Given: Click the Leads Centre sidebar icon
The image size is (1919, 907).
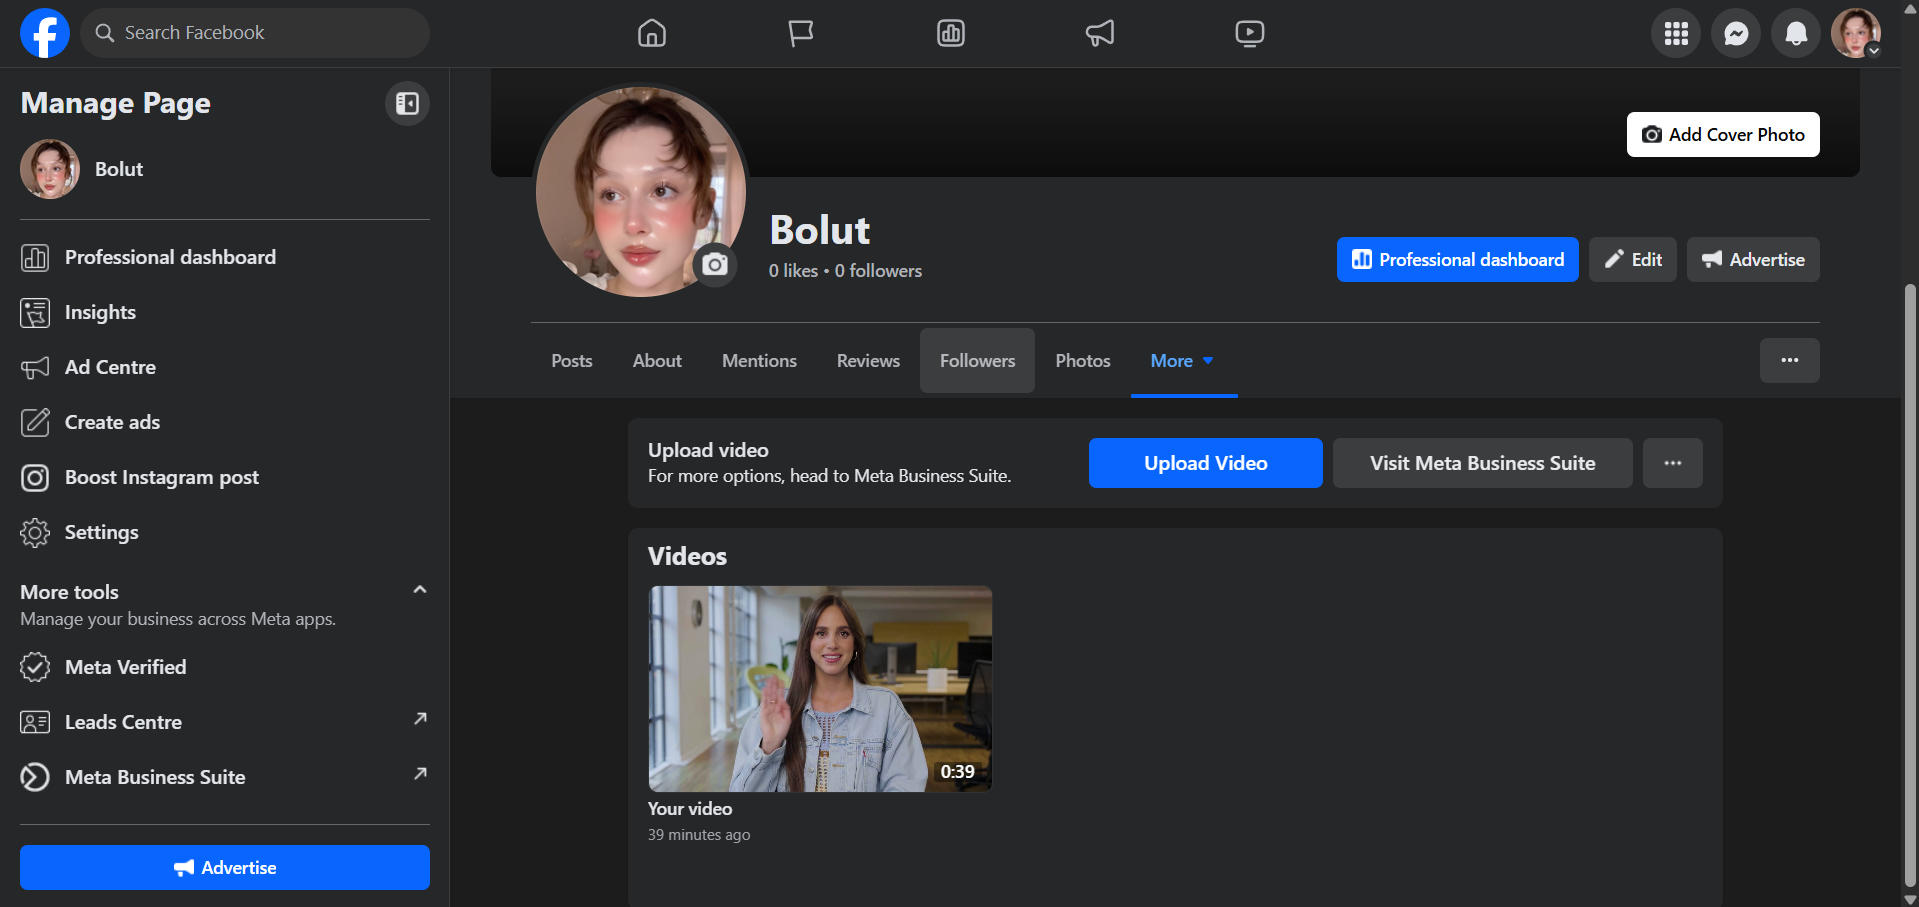Looking at the screenshot, I should point(35,722).
